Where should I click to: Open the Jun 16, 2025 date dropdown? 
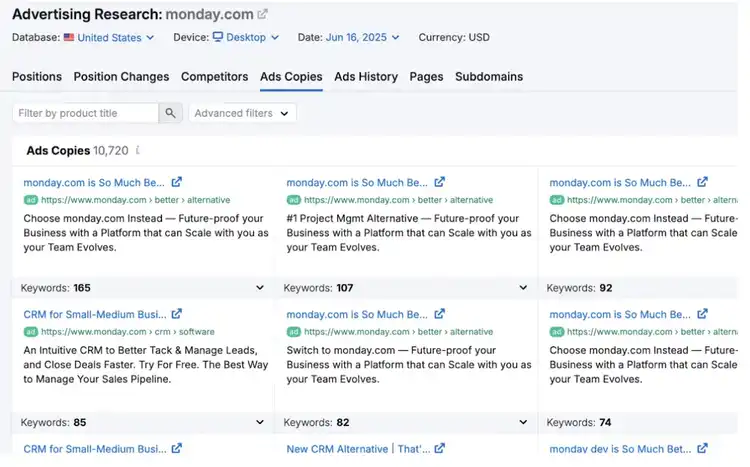click(362, 37)
